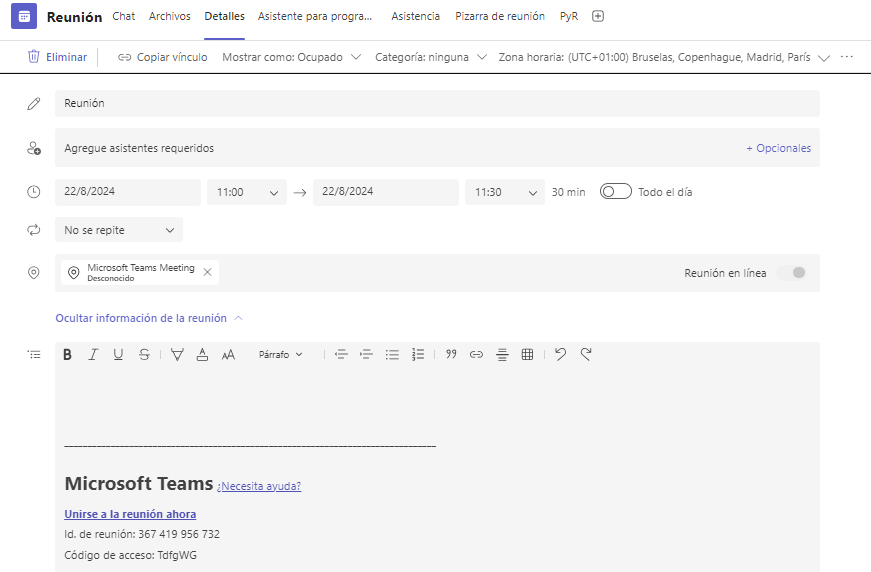The height and width of the screenshot is (572, 871).
Task: Switch to the Chat tab
Action: pyautogui.click(x=123, y=16)
